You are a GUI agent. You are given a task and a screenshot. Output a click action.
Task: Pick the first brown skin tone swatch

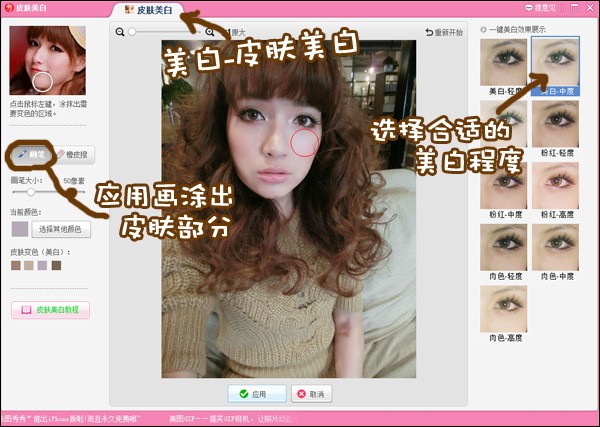click(16, 265)
